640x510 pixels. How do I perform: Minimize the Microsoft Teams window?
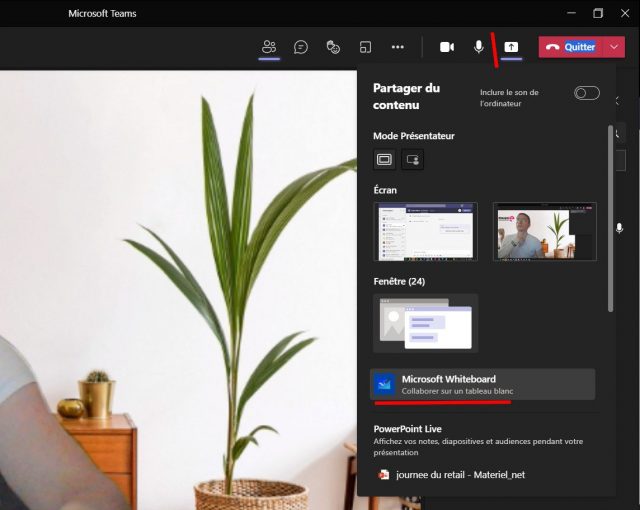coord(571,13)
